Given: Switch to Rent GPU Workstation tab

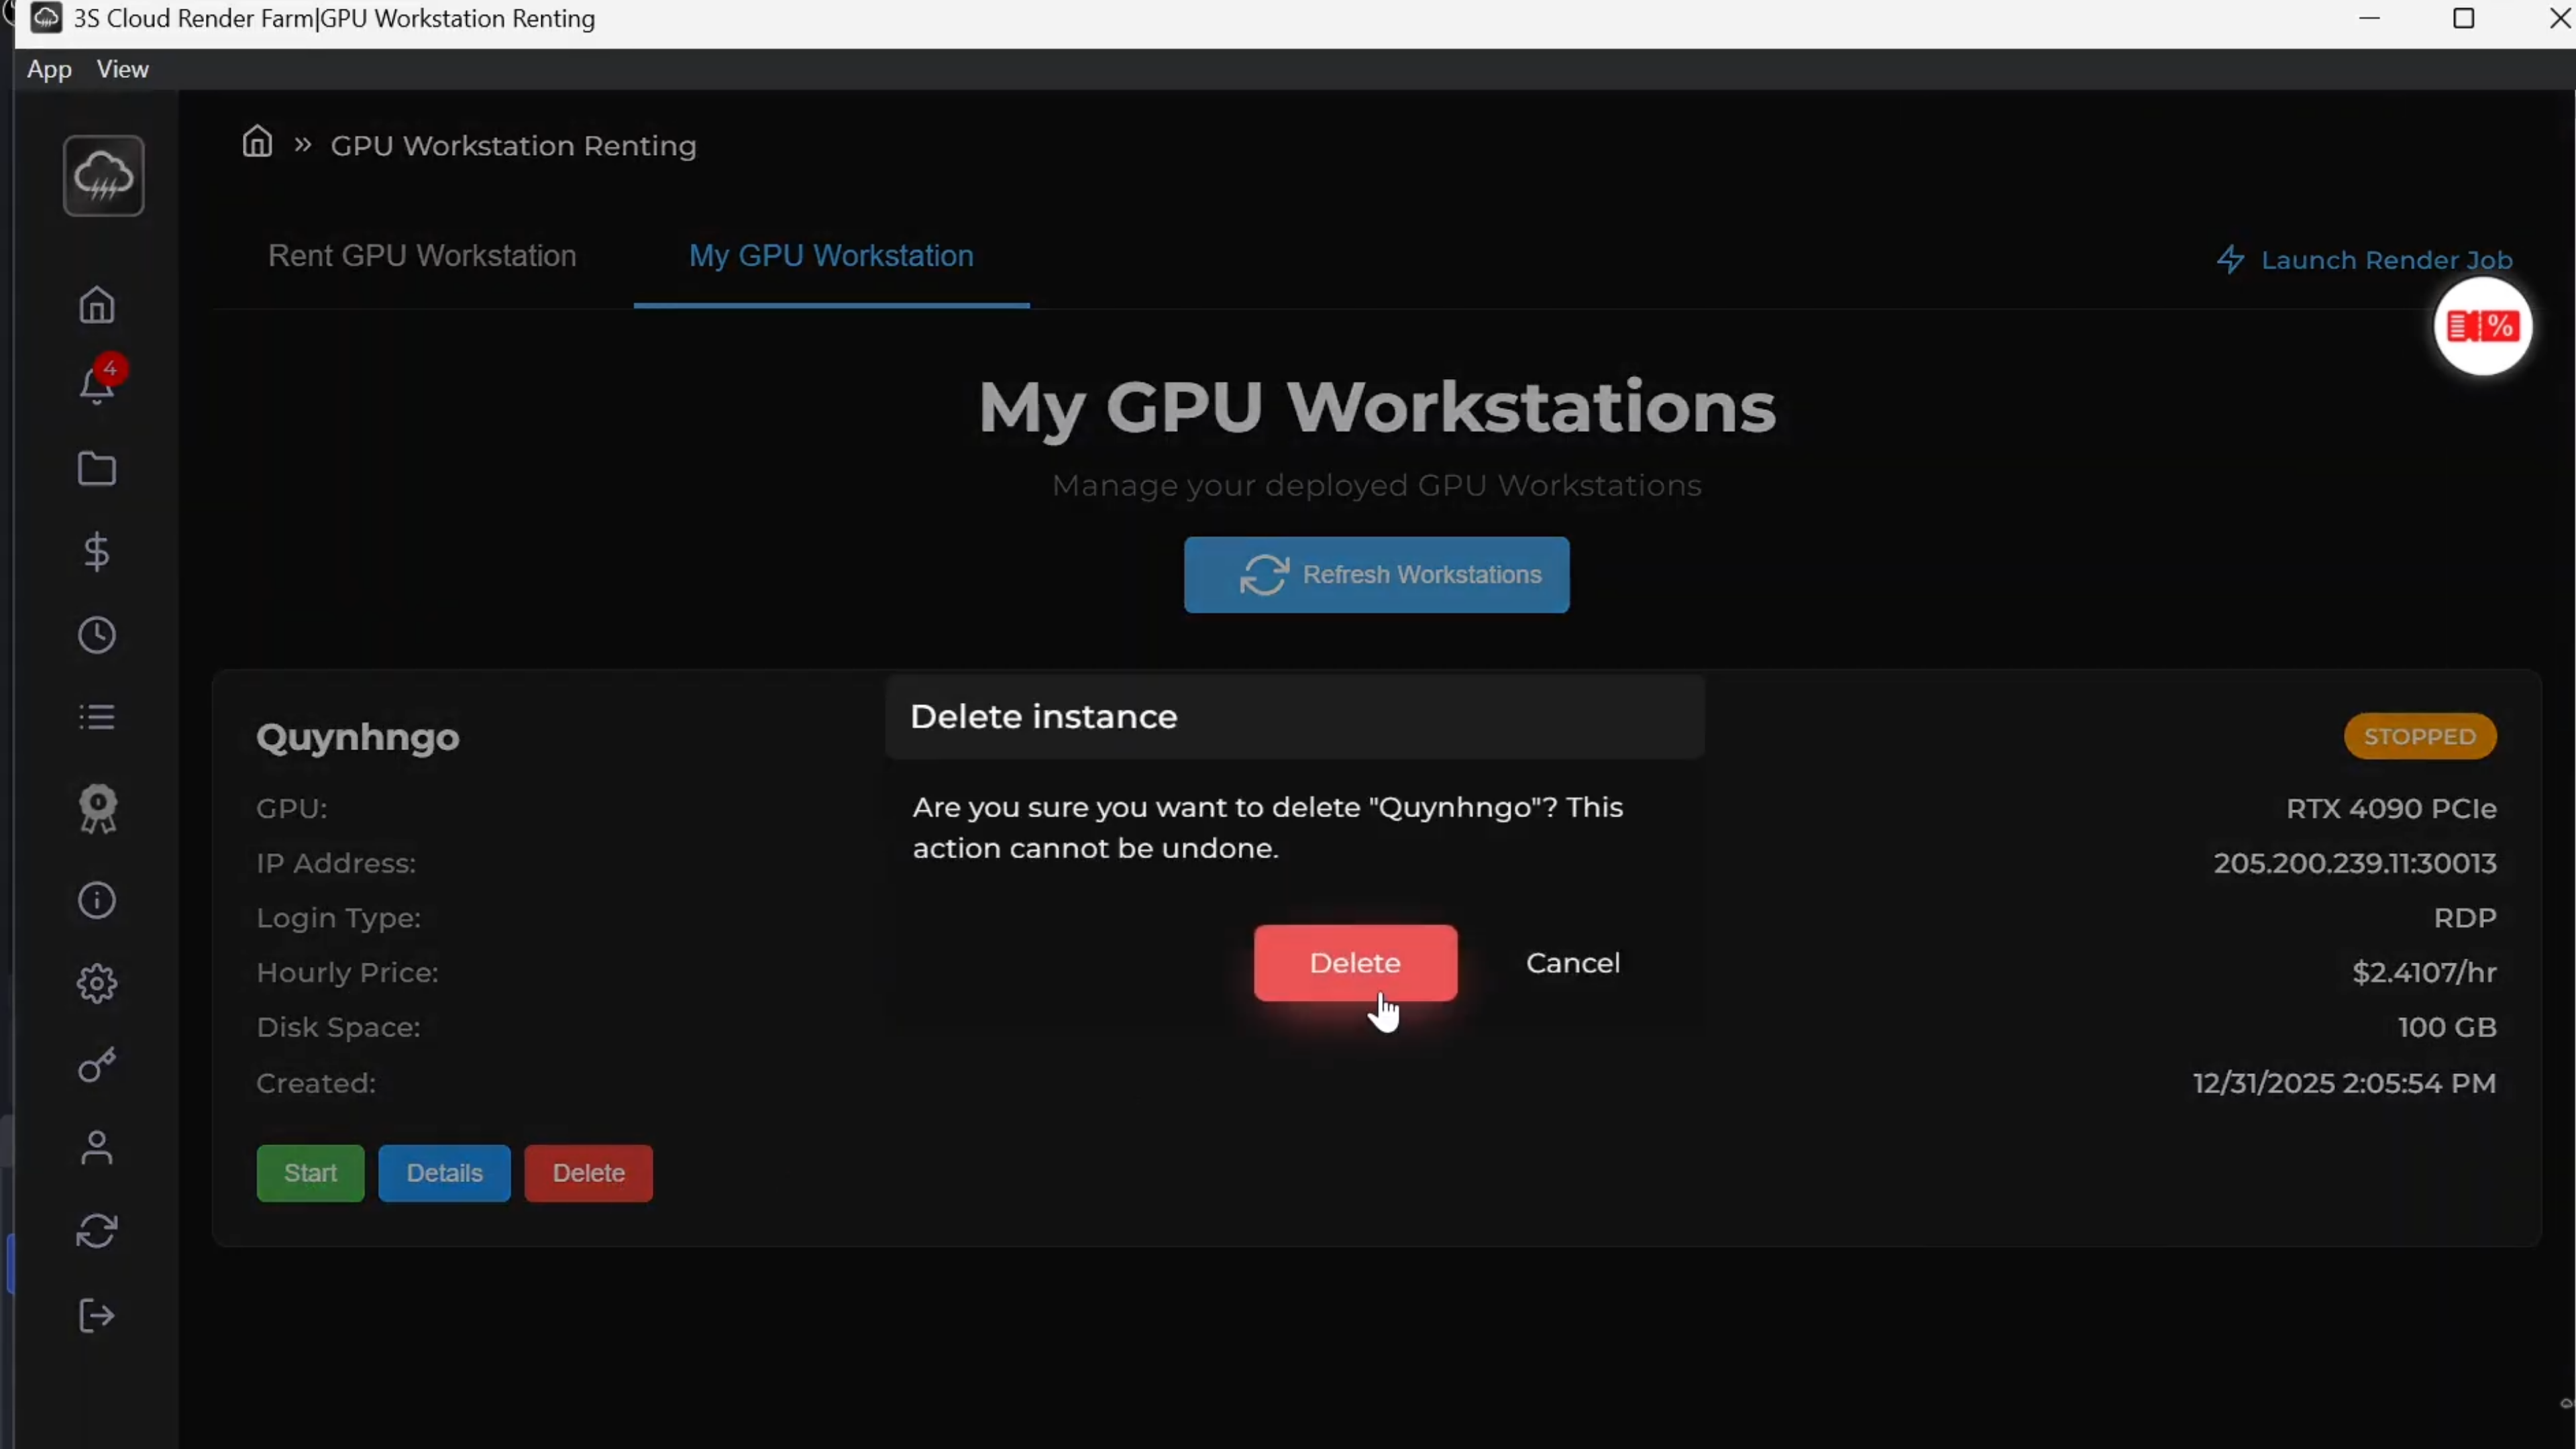Looking at the screenshot, I should 422,256.
